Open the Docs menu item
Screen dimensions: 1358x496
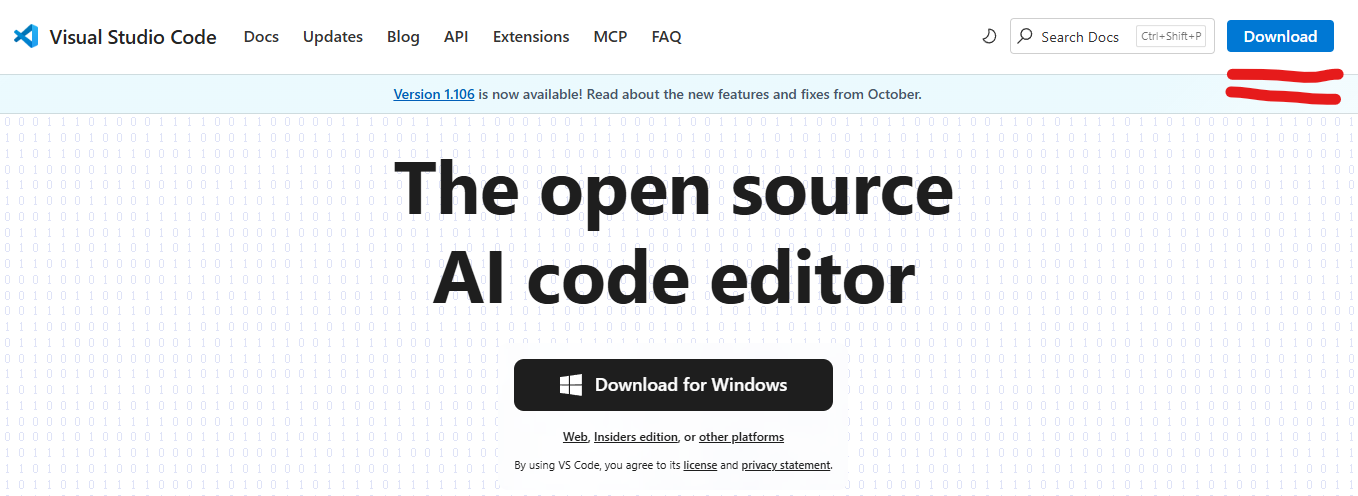click(261, 36)
